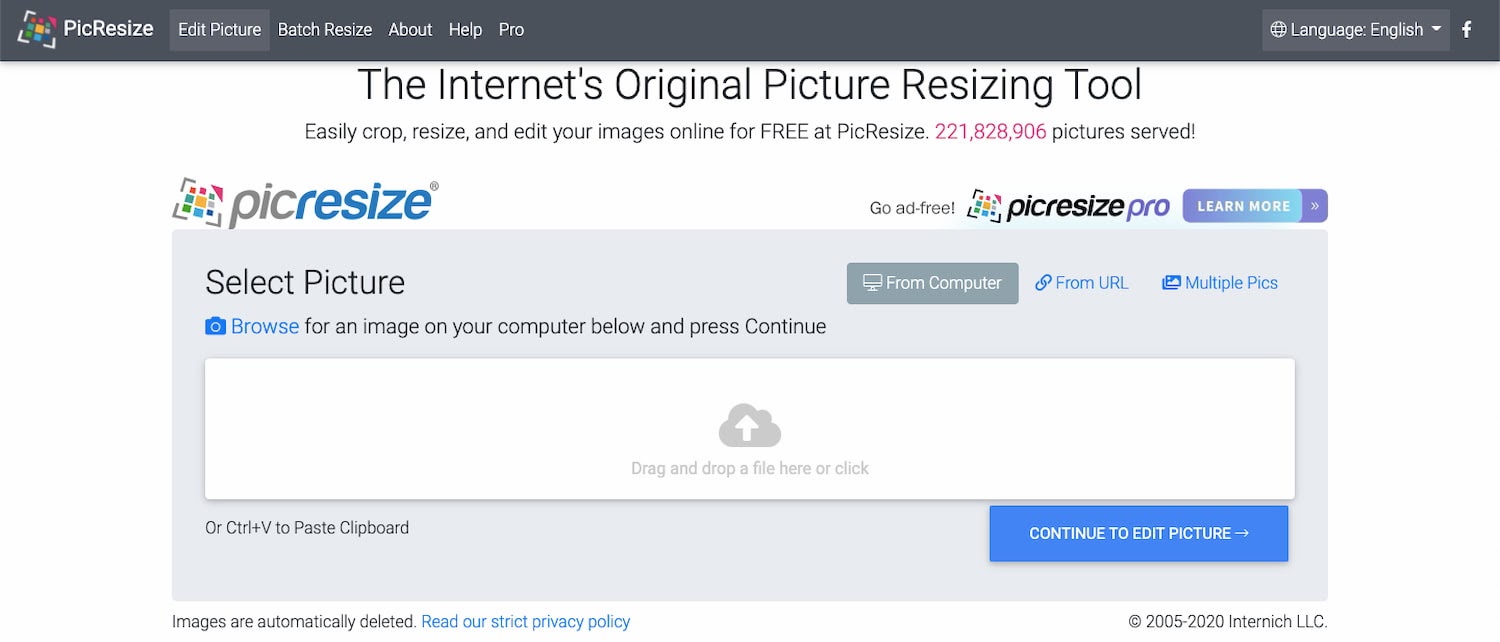
Task: Click the PicResize logo icon in navbar
Action: point(37,30)
